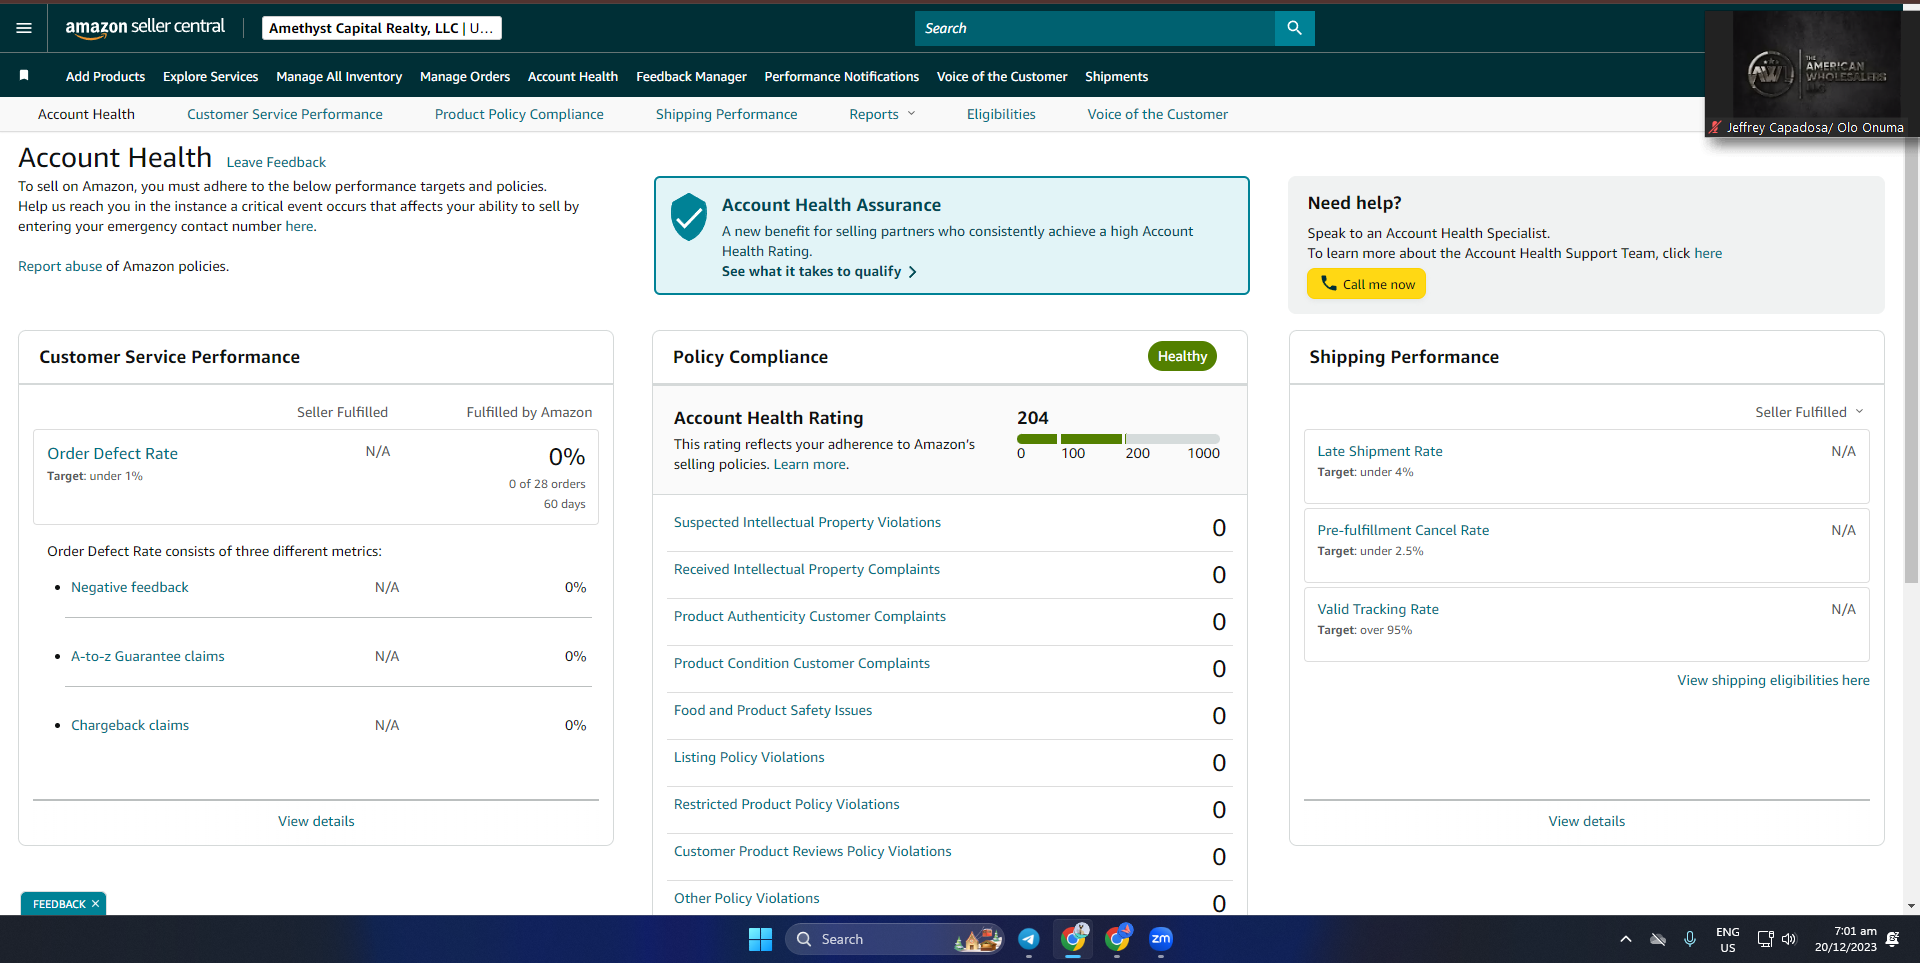Open the Late Shipment Rate link
Viewport: 1920px width, 963px height.
tap(1380, 451)
